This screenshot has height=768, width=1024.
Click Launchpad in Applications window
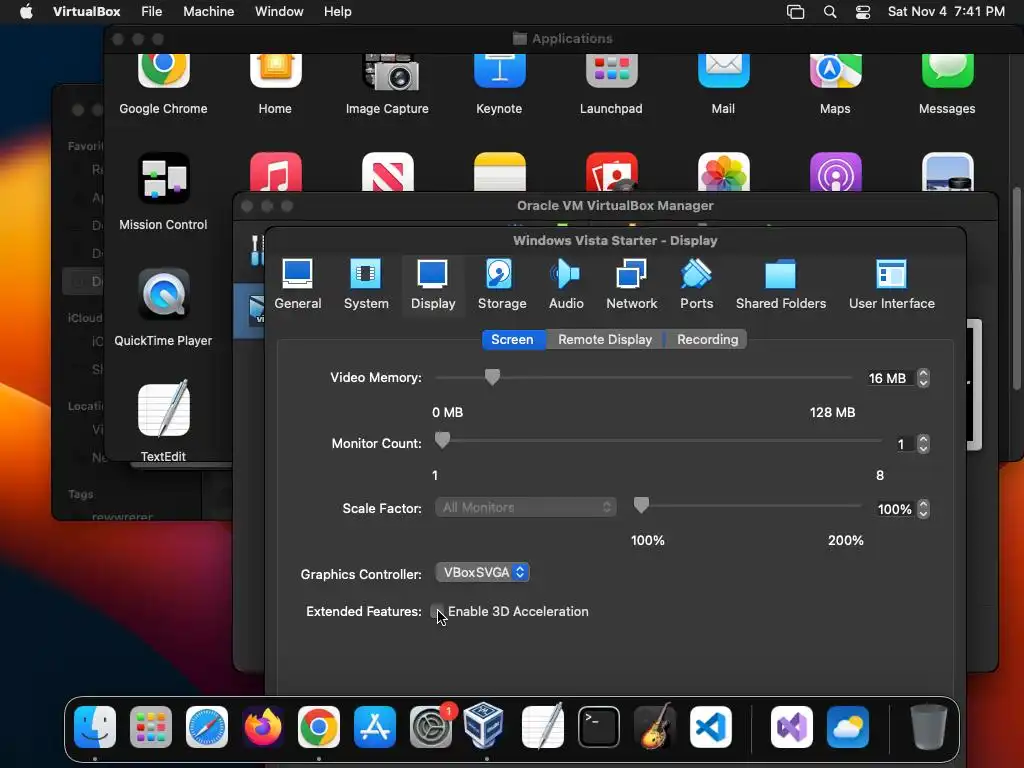(611, 85)
